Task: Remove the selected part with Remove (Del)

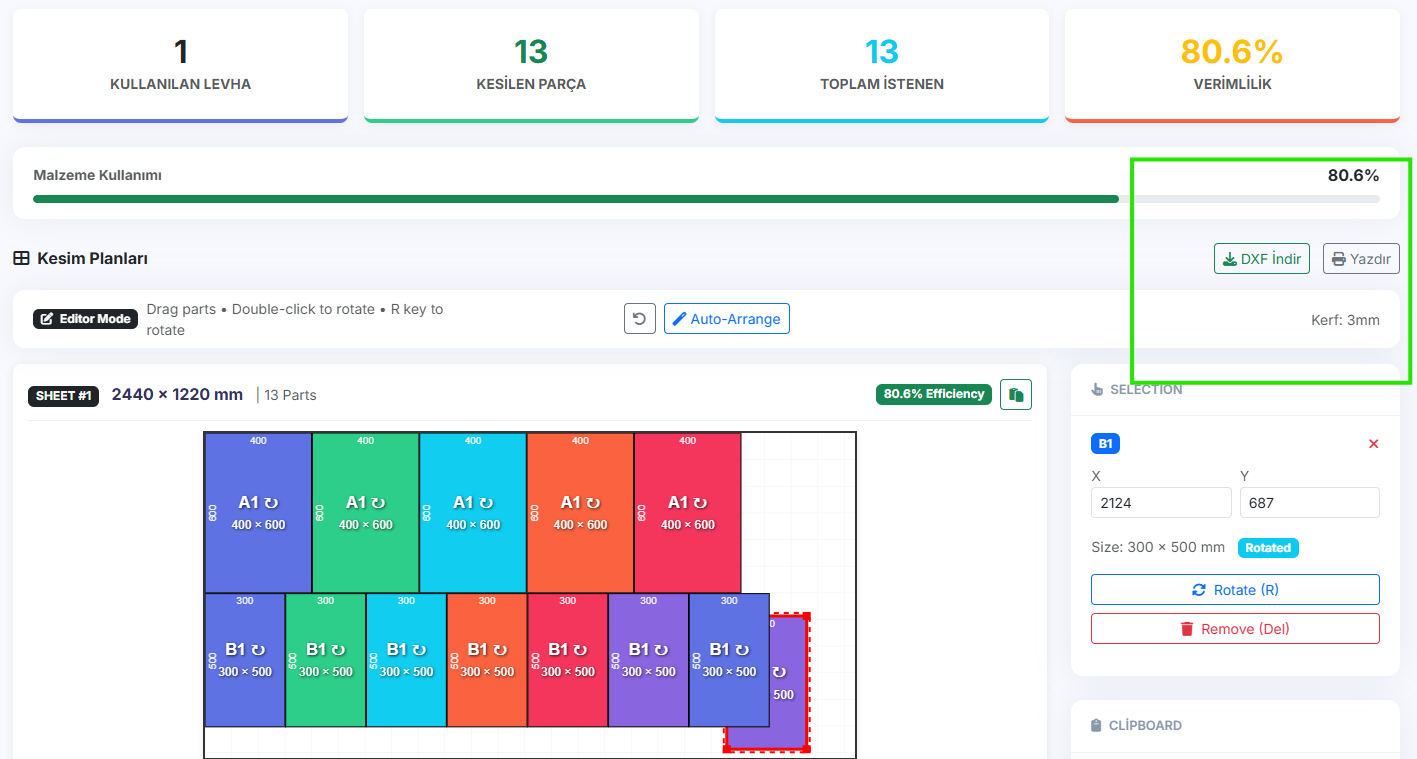Action: pyautogui.click(x=1235, y=629)
